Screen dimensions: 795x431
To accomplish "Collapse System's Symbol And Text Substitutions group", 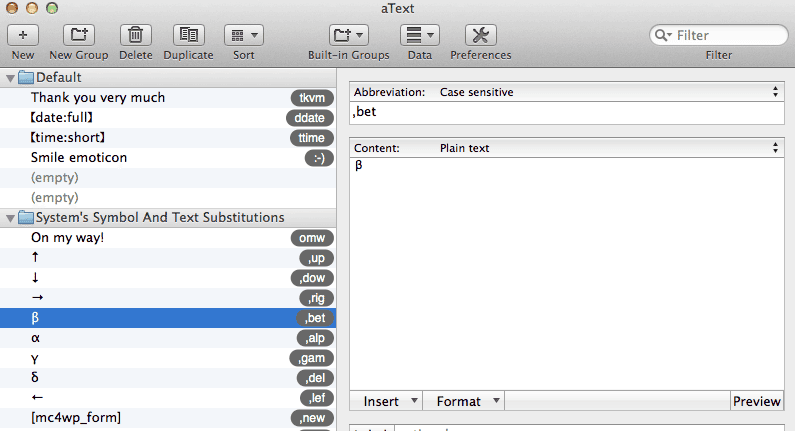I will pyautogui.click(x=10, y=219).
